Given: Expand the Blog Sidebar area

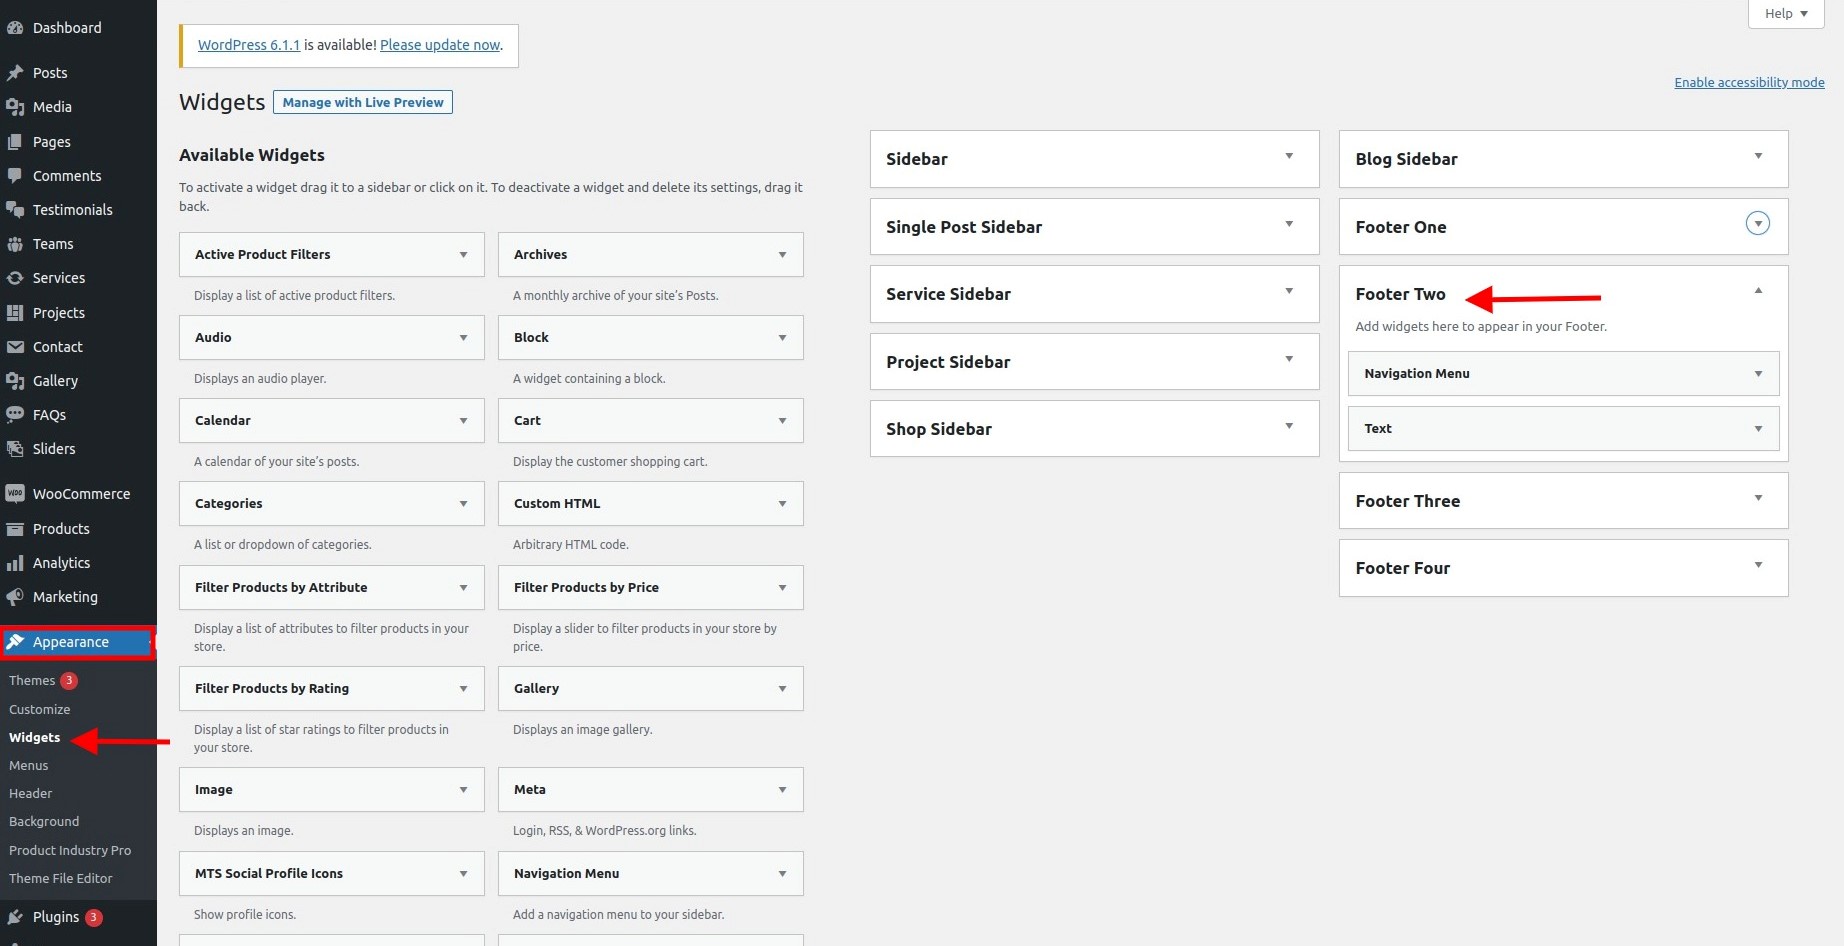Looking at the screenshot, I should [1758, 156].
